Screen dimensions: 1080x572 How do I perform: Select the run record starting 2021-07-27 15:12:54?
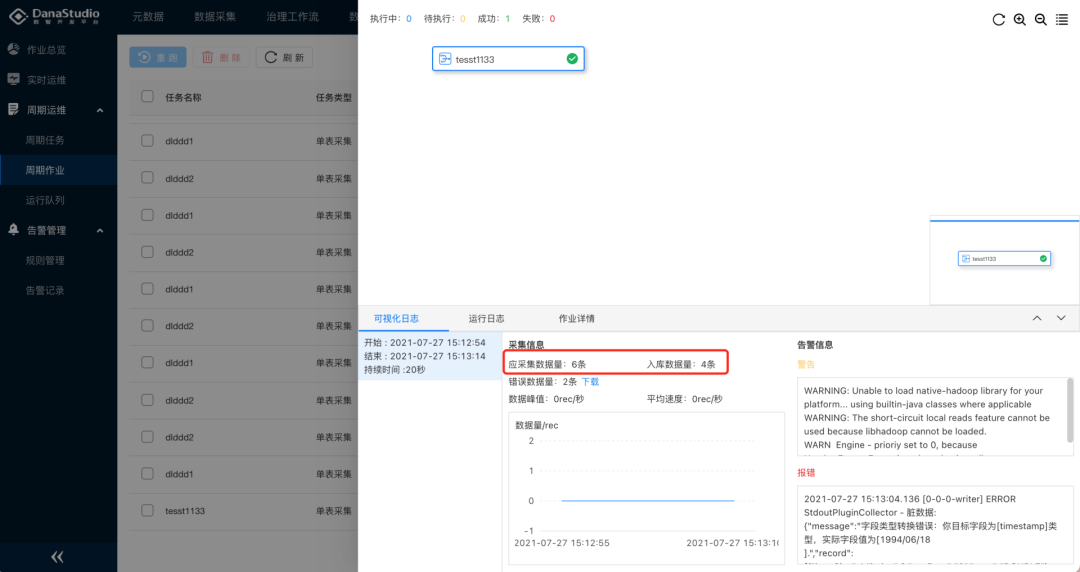click(430, 356)
